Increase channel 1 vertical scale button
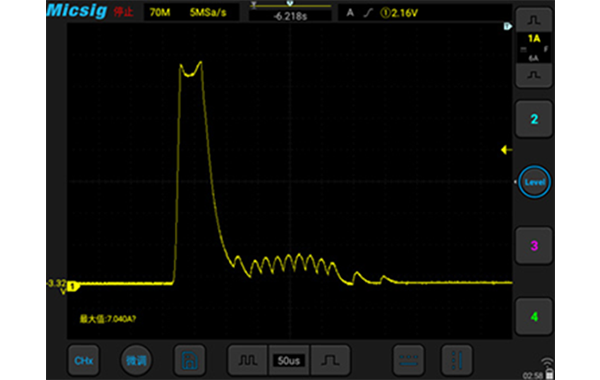Image resolution: width=600 pixels, height=380 pixels. click(534, 20)
